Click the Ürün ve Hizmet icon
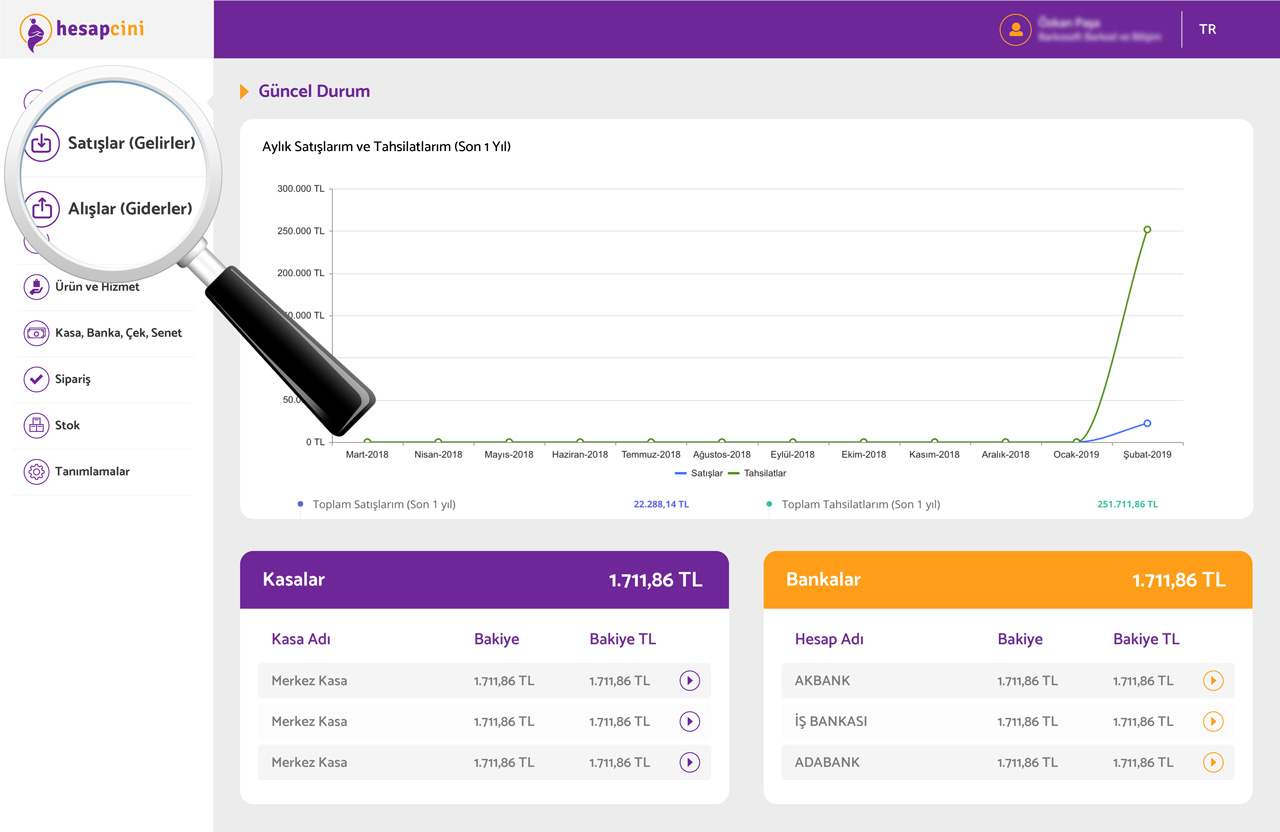Screen dimensions: 1280x832 point(37,287)
